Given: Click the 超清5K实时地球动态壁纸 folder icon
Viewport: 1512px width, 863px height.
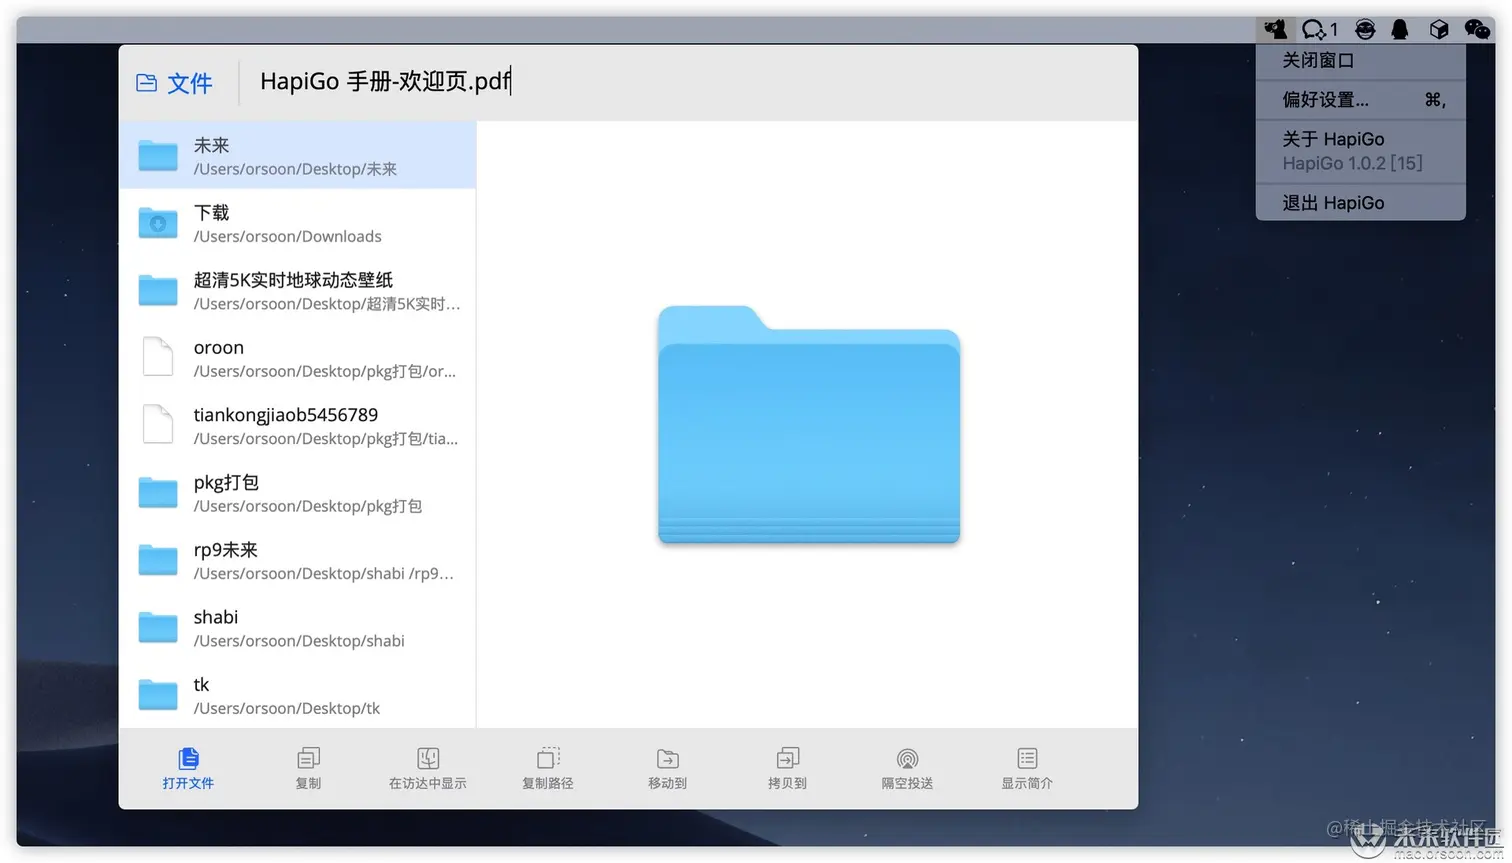Looking at the screenshot, I should [158, 290].
